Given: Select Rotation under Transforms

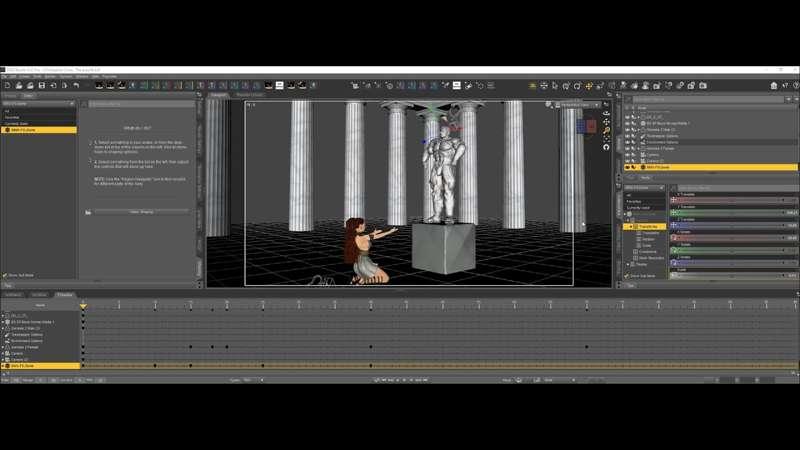Looking at the screenshot, I should click(x=648, y=239).
